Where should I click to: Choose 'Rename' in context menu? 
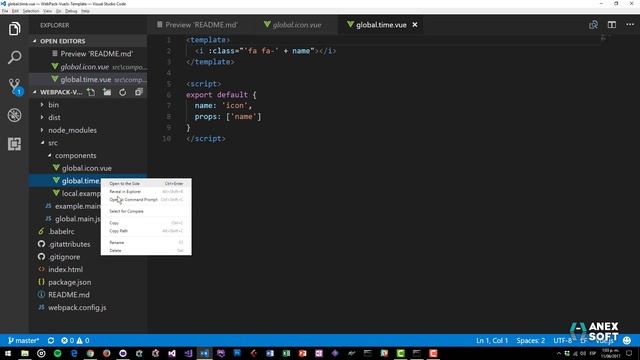(x=146, y=242)
